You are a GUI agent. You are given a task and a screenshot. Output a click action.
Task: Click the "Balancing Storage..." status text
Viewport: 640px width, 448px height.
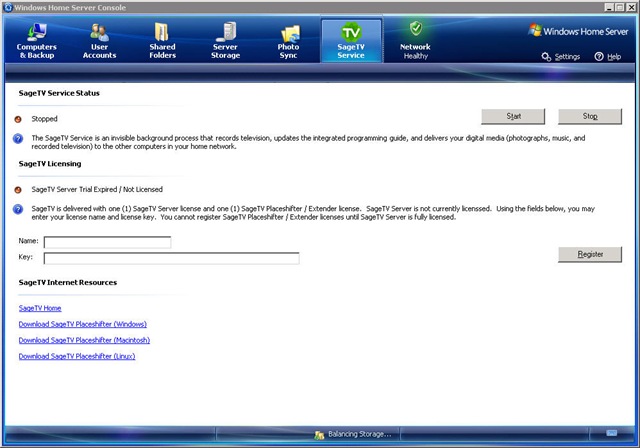pyautogui.click(x=360, y=434)
